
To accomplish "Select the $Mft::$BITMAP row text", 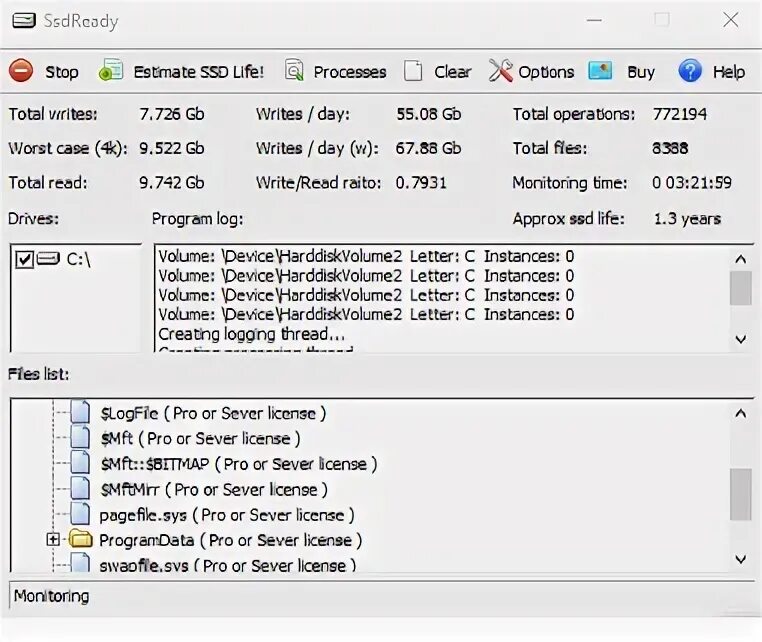I will (x=239, y=464).
